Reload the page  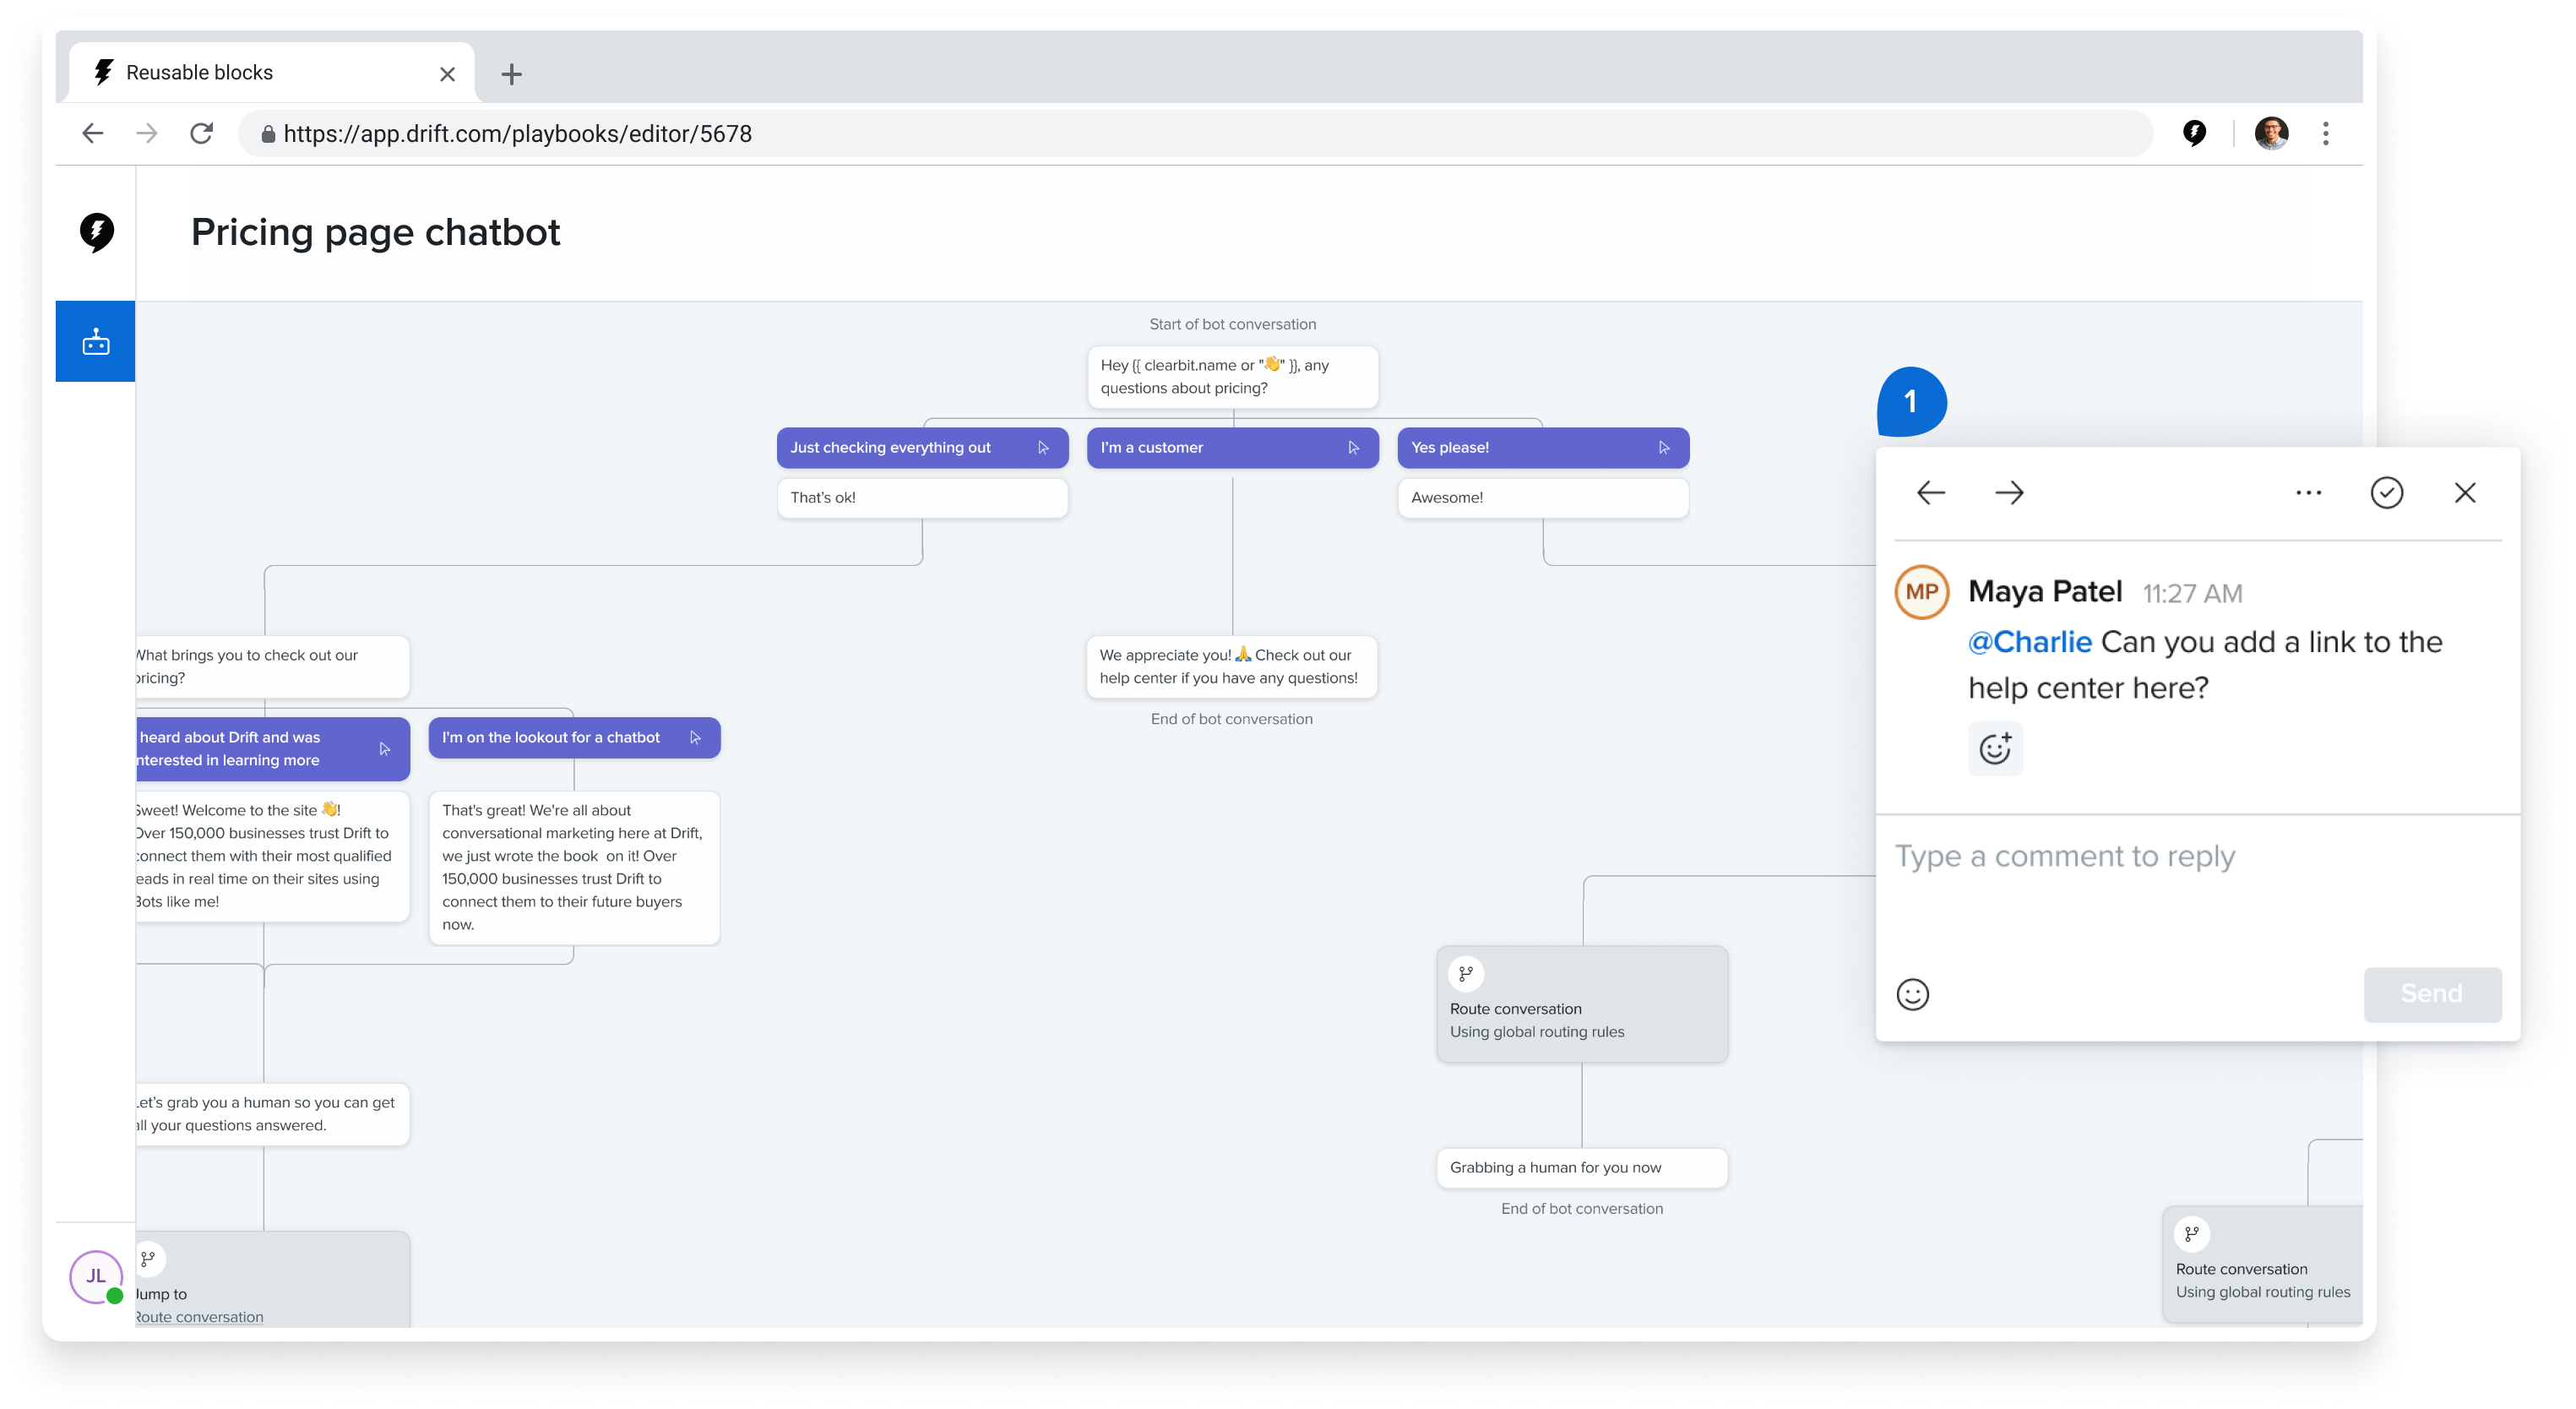[201, 133]
